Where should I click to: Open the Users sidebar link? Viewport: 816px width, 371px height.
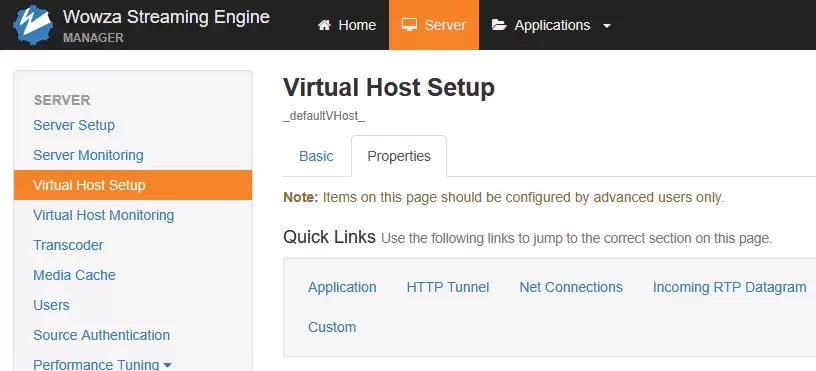point(51,305)
